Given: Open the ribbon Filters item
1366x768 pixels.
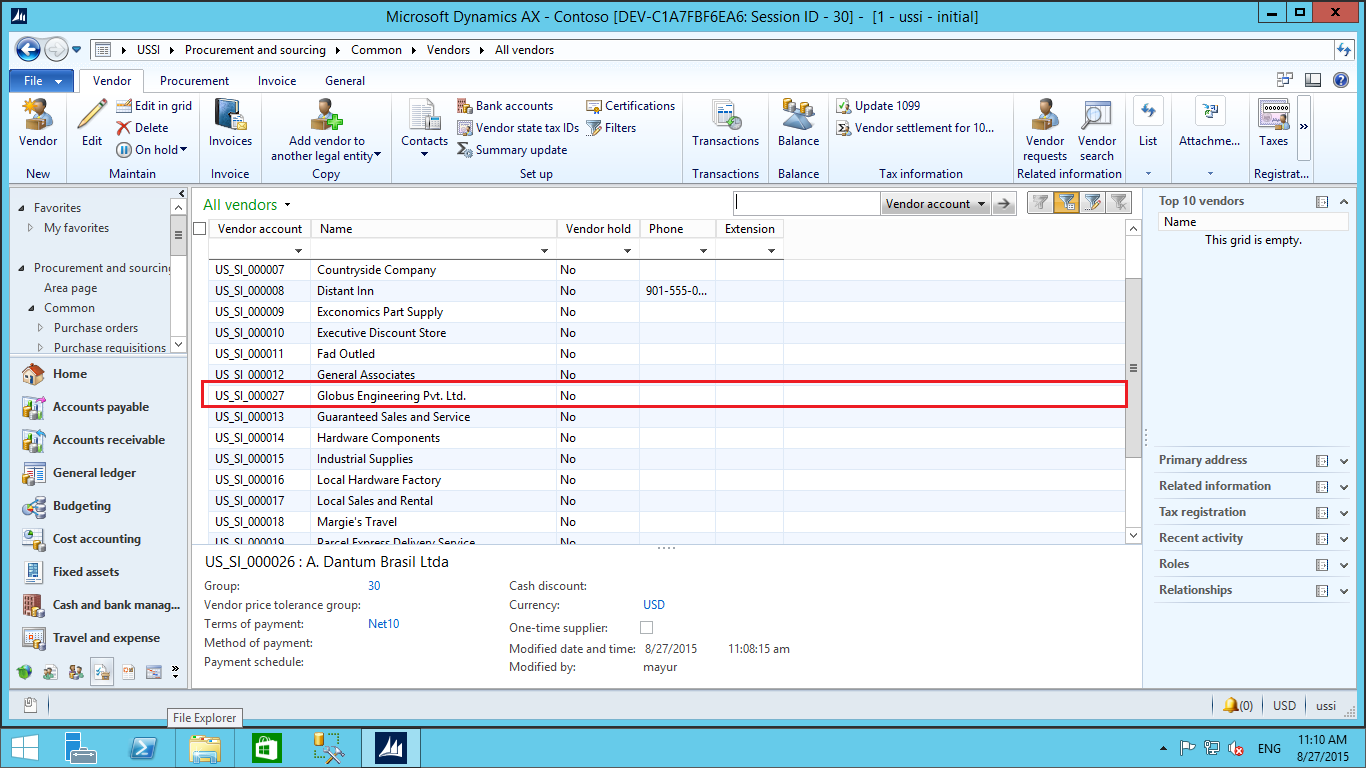Looking at the screenshot, I should [x=611, y=128].
